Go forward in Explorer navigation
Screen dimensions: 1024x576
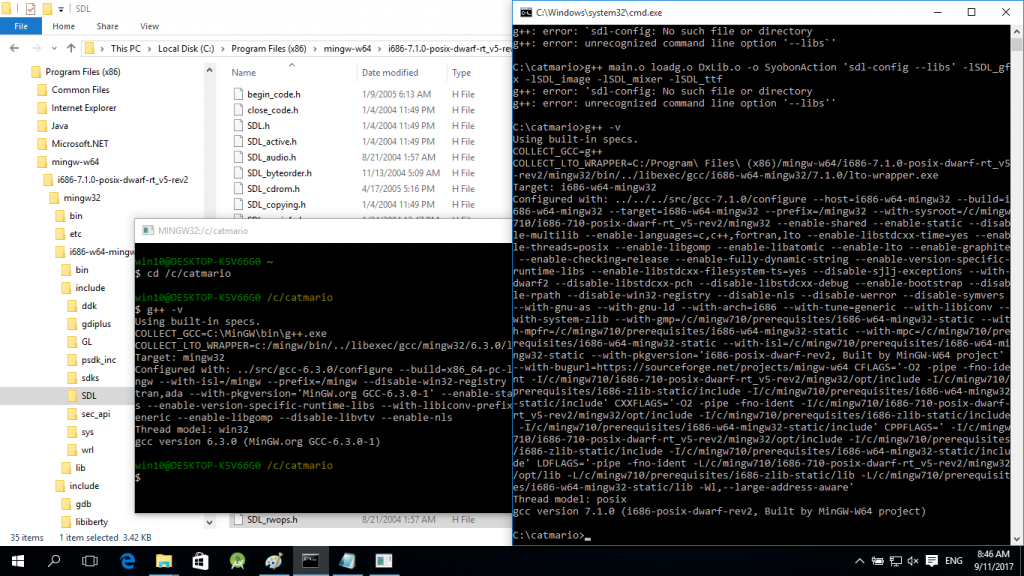pos(36,48)
